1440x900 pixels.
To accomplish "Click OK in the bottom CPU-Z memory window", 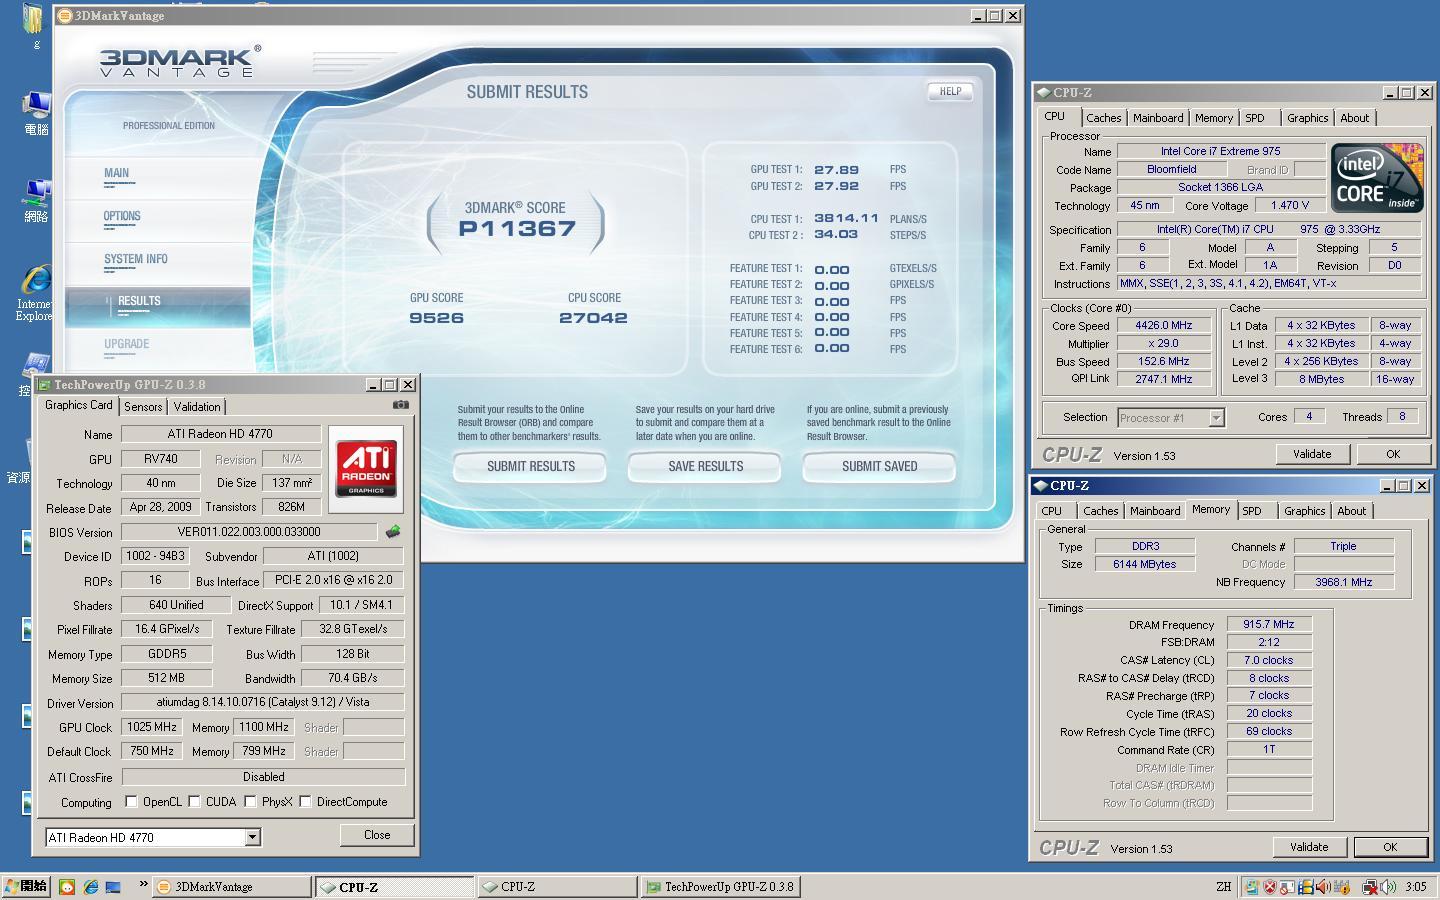I will point(1390,847).
